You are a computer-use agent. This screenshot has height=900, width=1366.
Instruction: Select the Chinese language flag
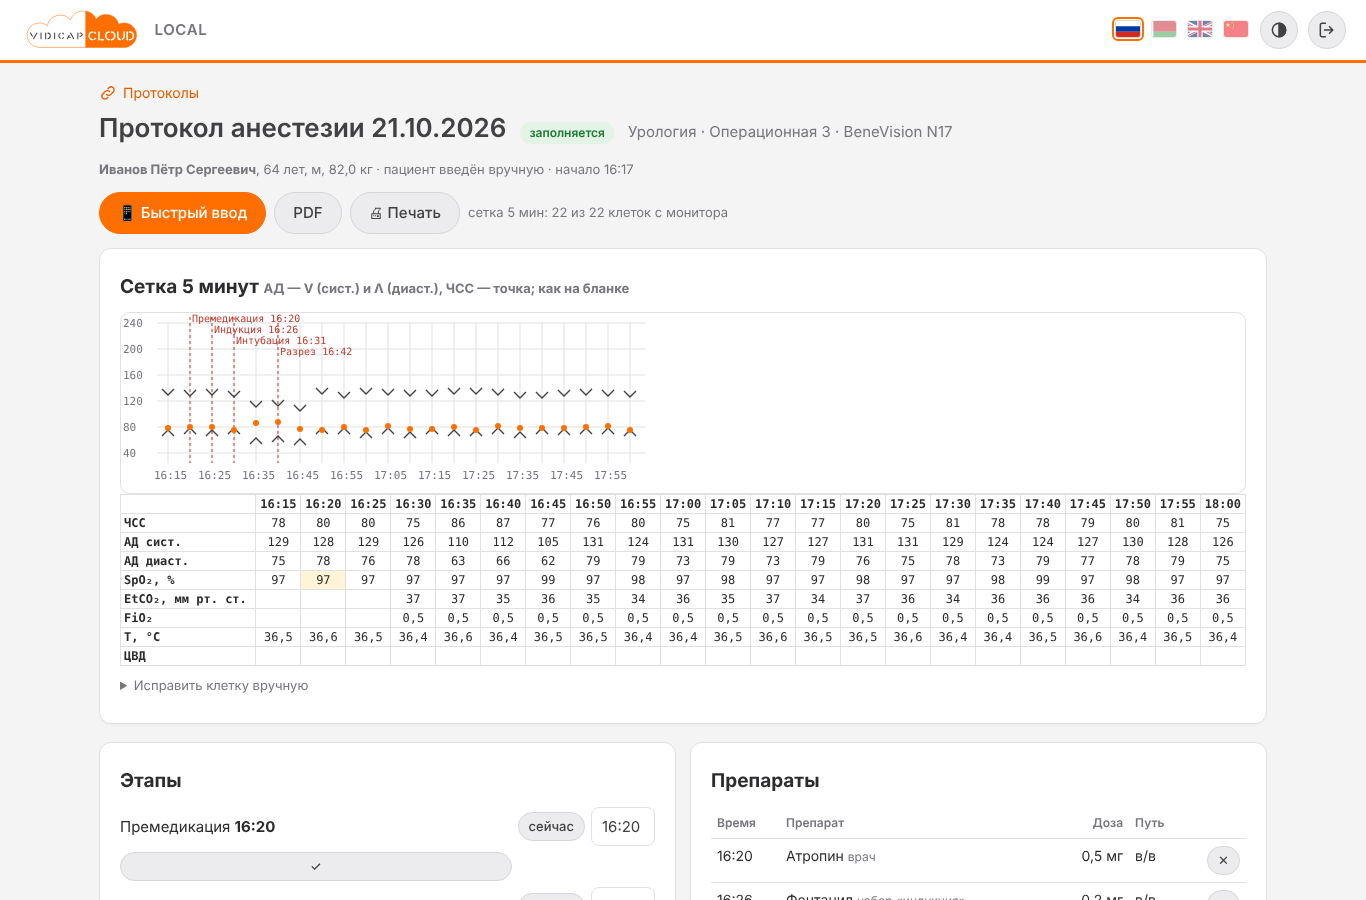tap(1236, 29)
